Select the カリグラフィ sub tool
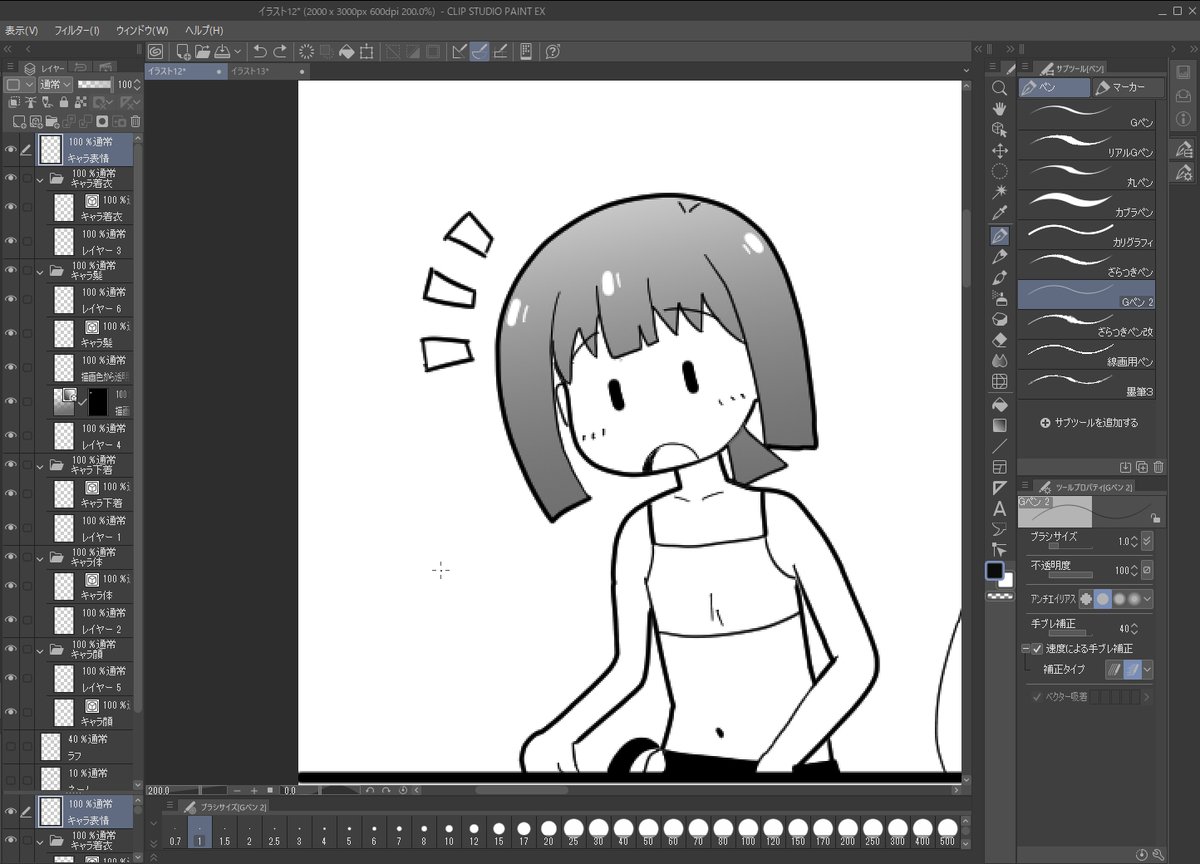 click(1086, 235)
